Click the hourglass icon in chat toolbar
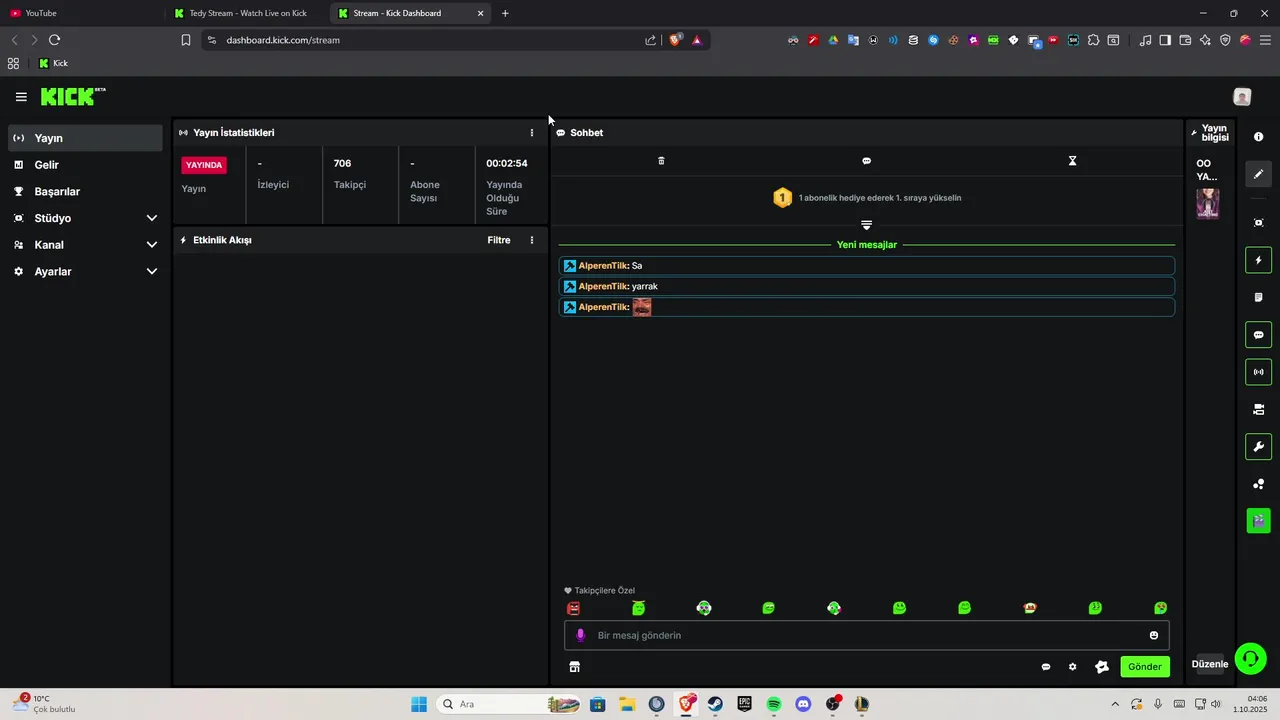 [x=1072, y=161]
